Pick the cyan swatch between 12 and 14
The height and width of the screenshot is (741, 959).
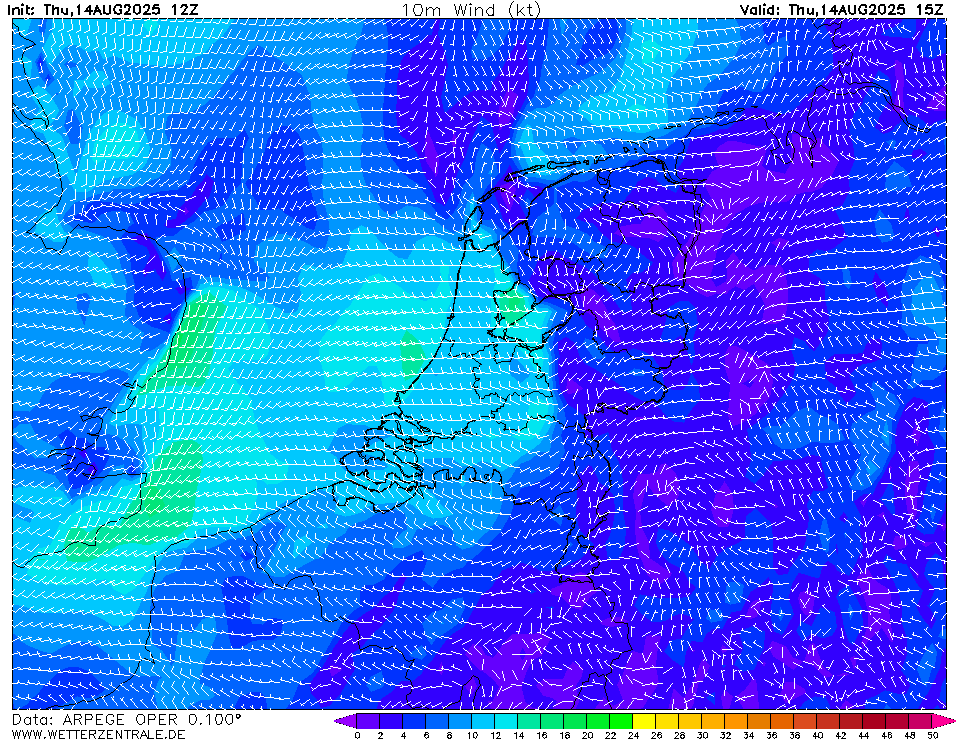click(506, 721)
